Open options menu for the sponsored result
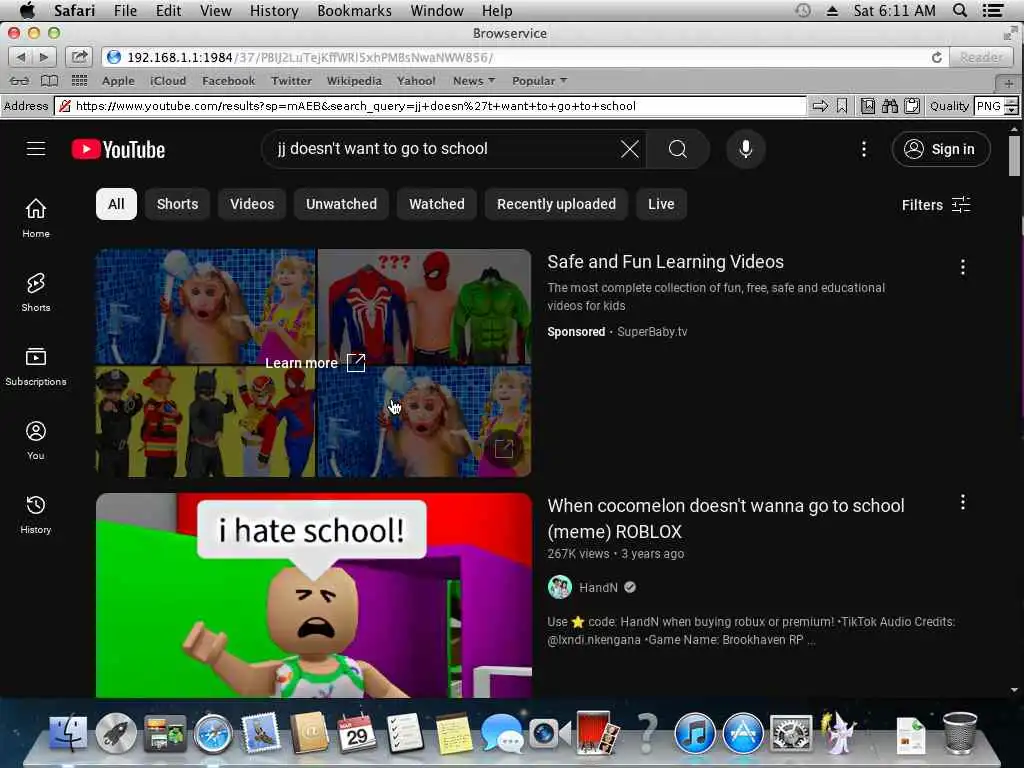The width and height of the screenshot is (1024, 768). click(963, 266)
